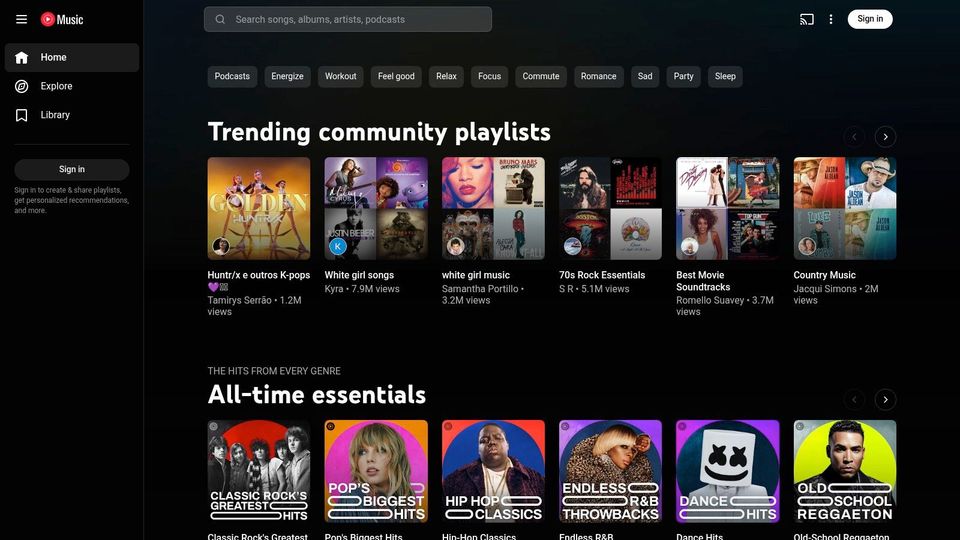Click the YouTube Music logo

[62, 20]
